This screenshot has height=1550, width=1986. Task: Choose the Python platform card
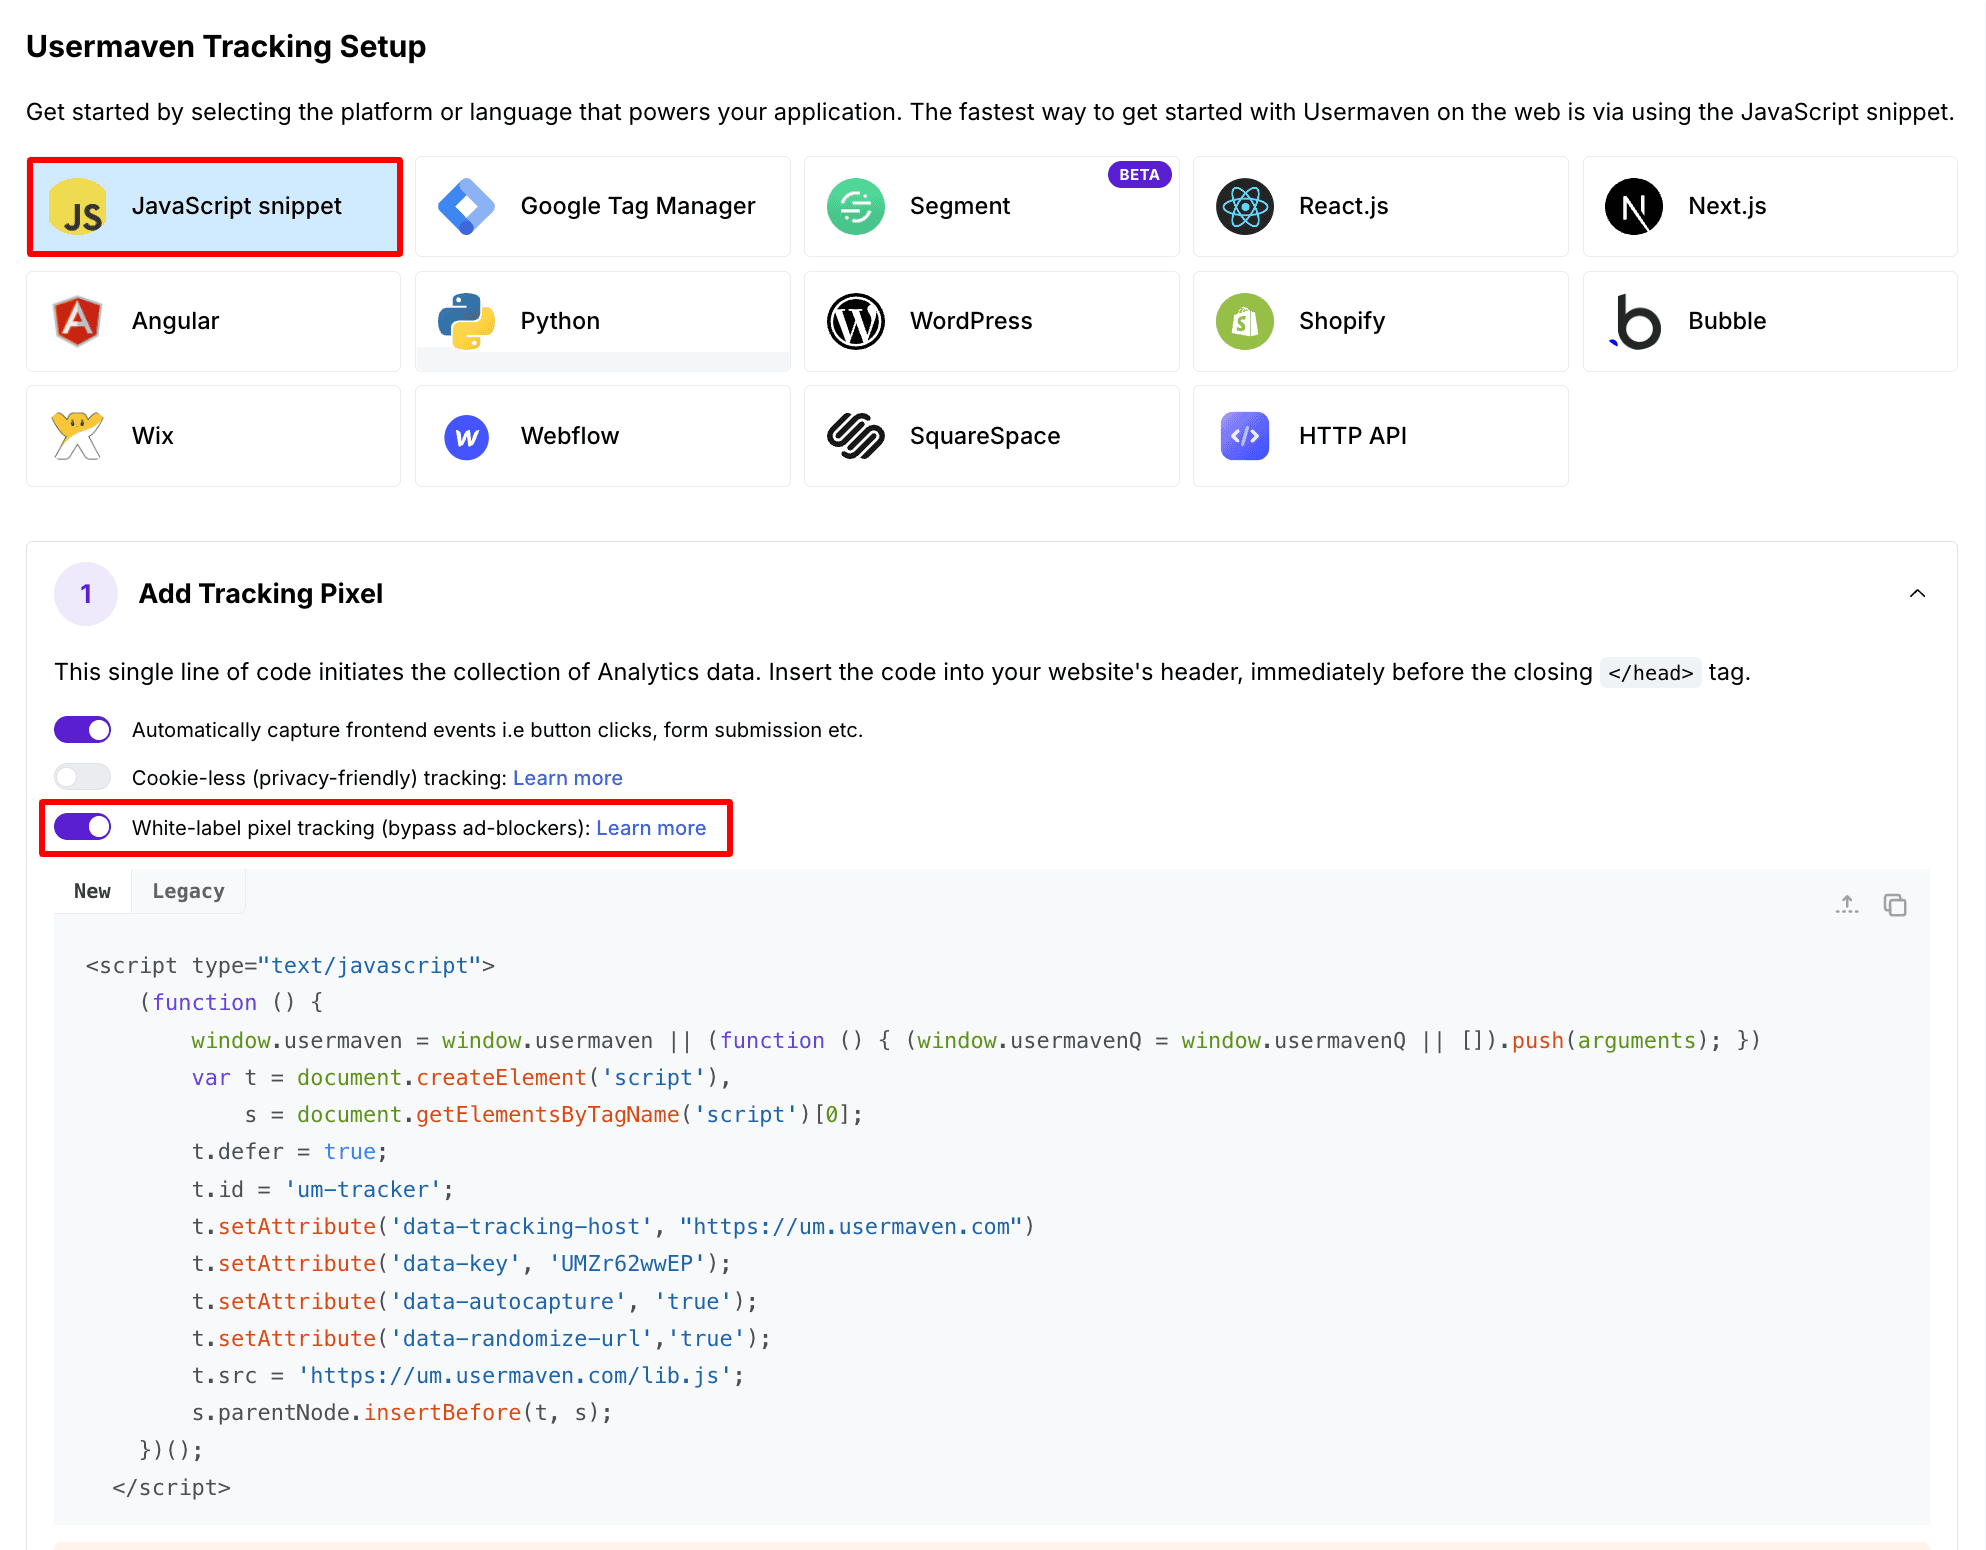pyautogui.click(x=602, y=322)
